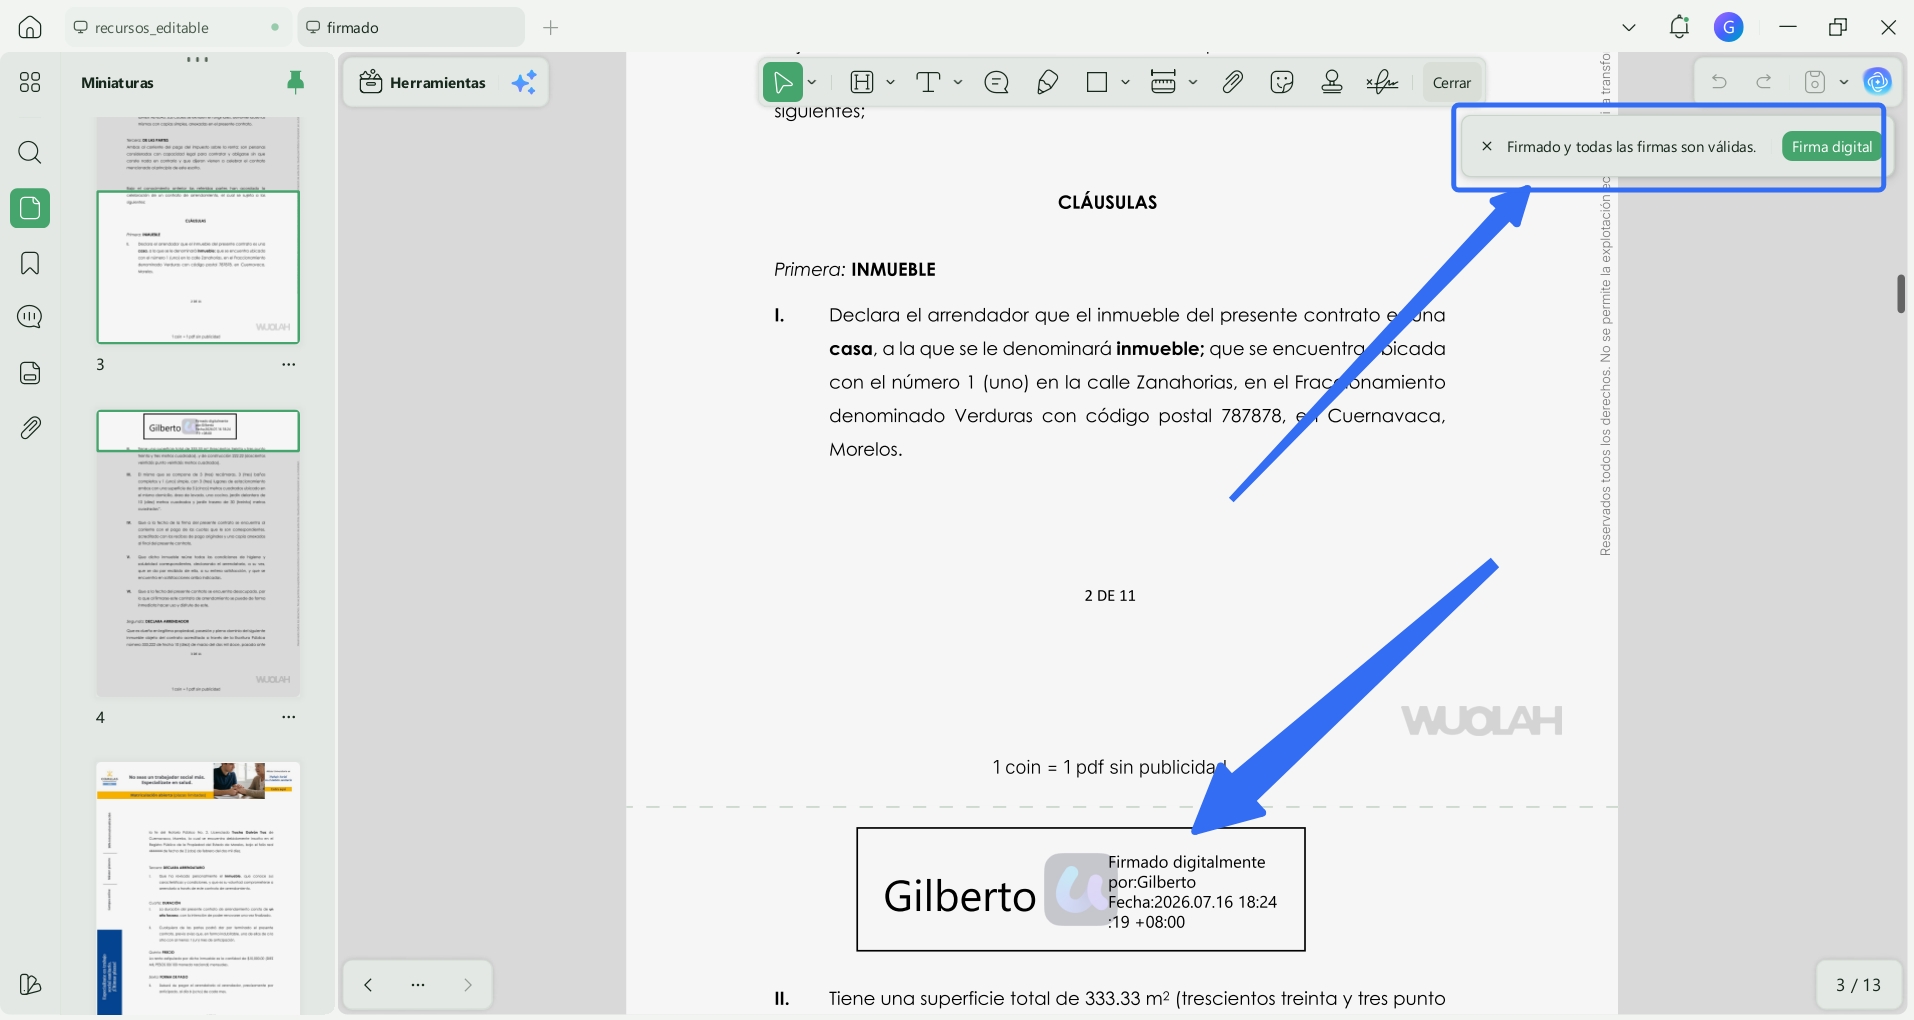The height and width of the screenshot is (1020, 1914).
Task: Select the page 4 thumbnail
Action: pos(198,553)
